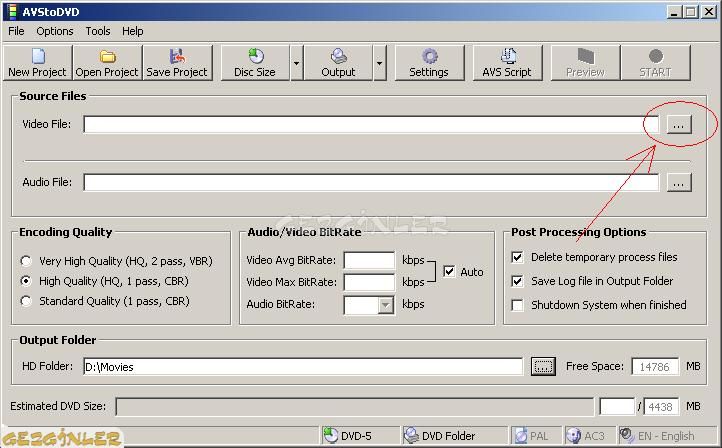Click the 4438 MB disc capacity value

[x=661, y=407]
